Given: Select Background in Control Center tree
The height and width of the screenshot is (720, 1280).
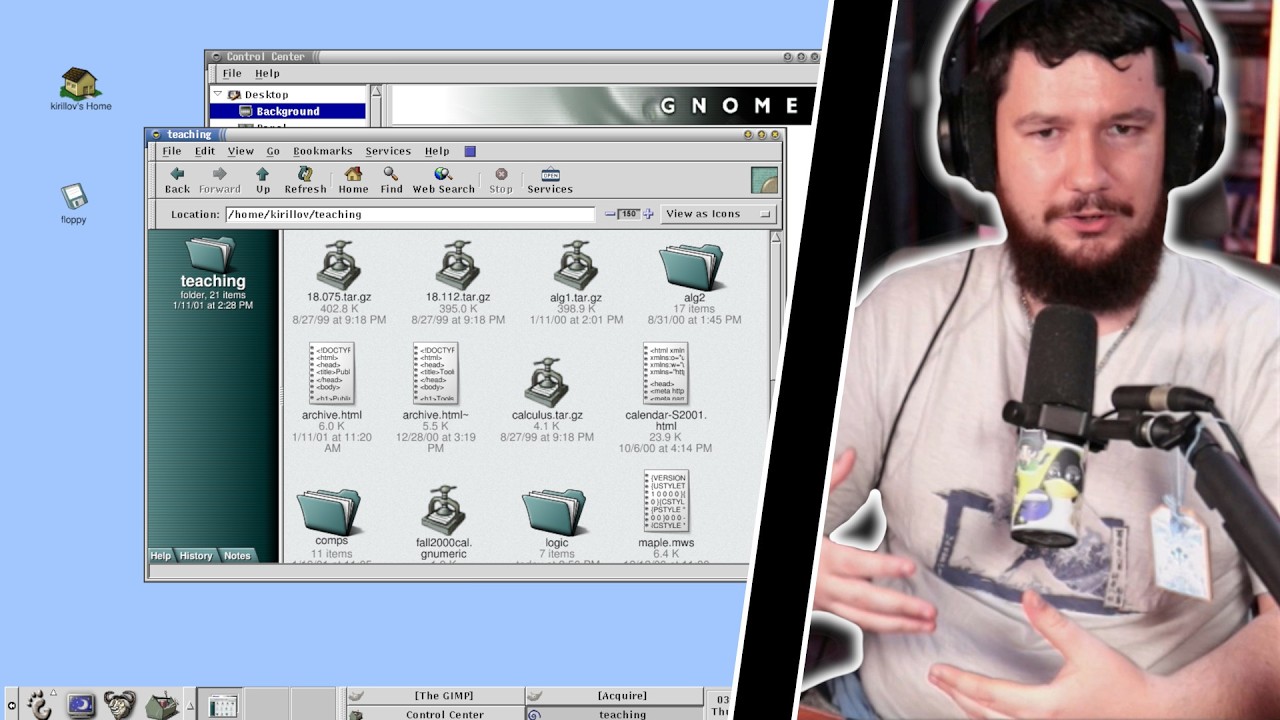Looking at the screenshot, I should [288, 111].
